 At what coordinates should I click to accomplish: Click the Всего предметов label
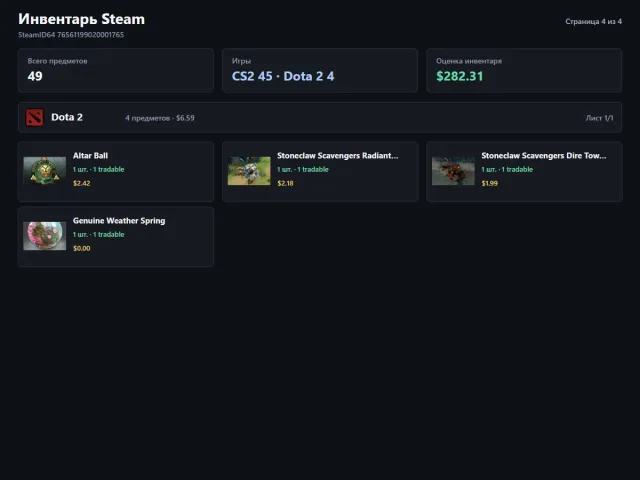point(58,61)
